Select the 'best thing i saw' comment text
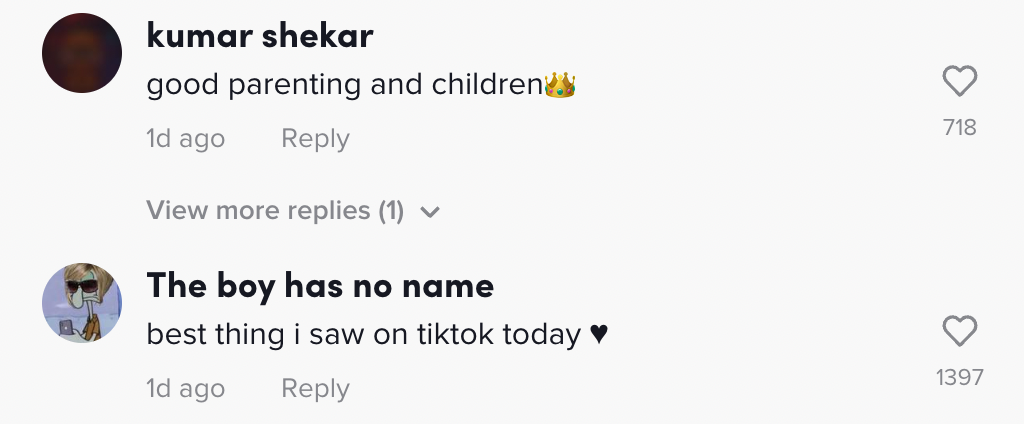Viewport: 1024px width, 424px height. 363,335
